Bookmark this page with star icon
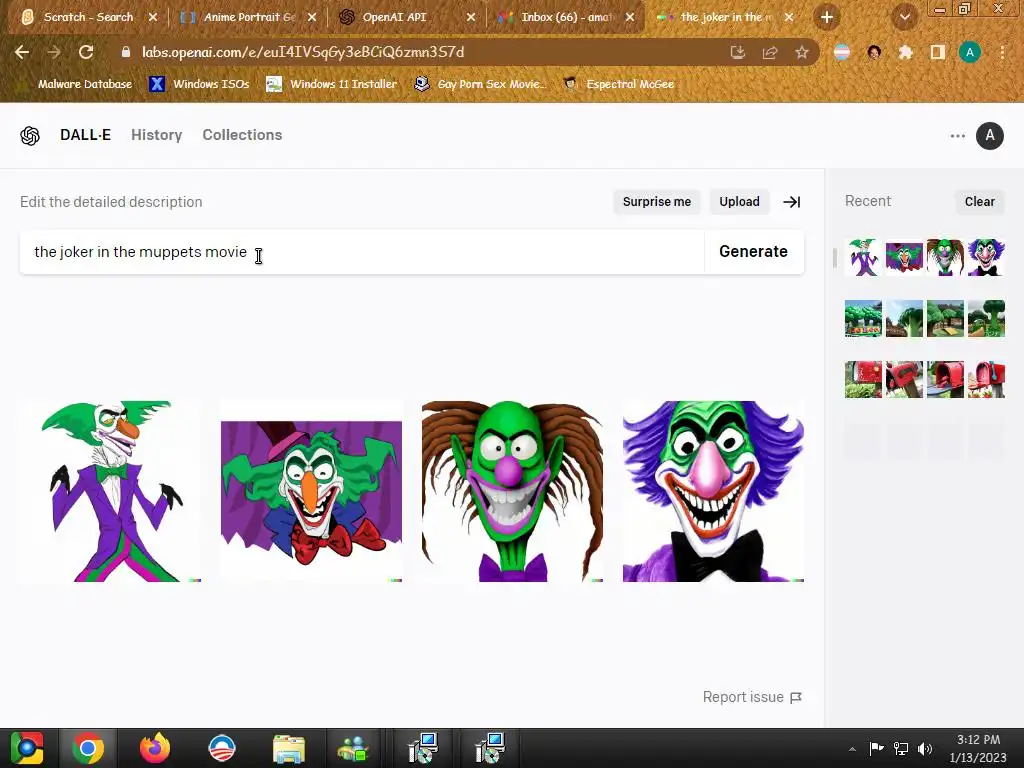1024x768 pixels. point(802,52)
